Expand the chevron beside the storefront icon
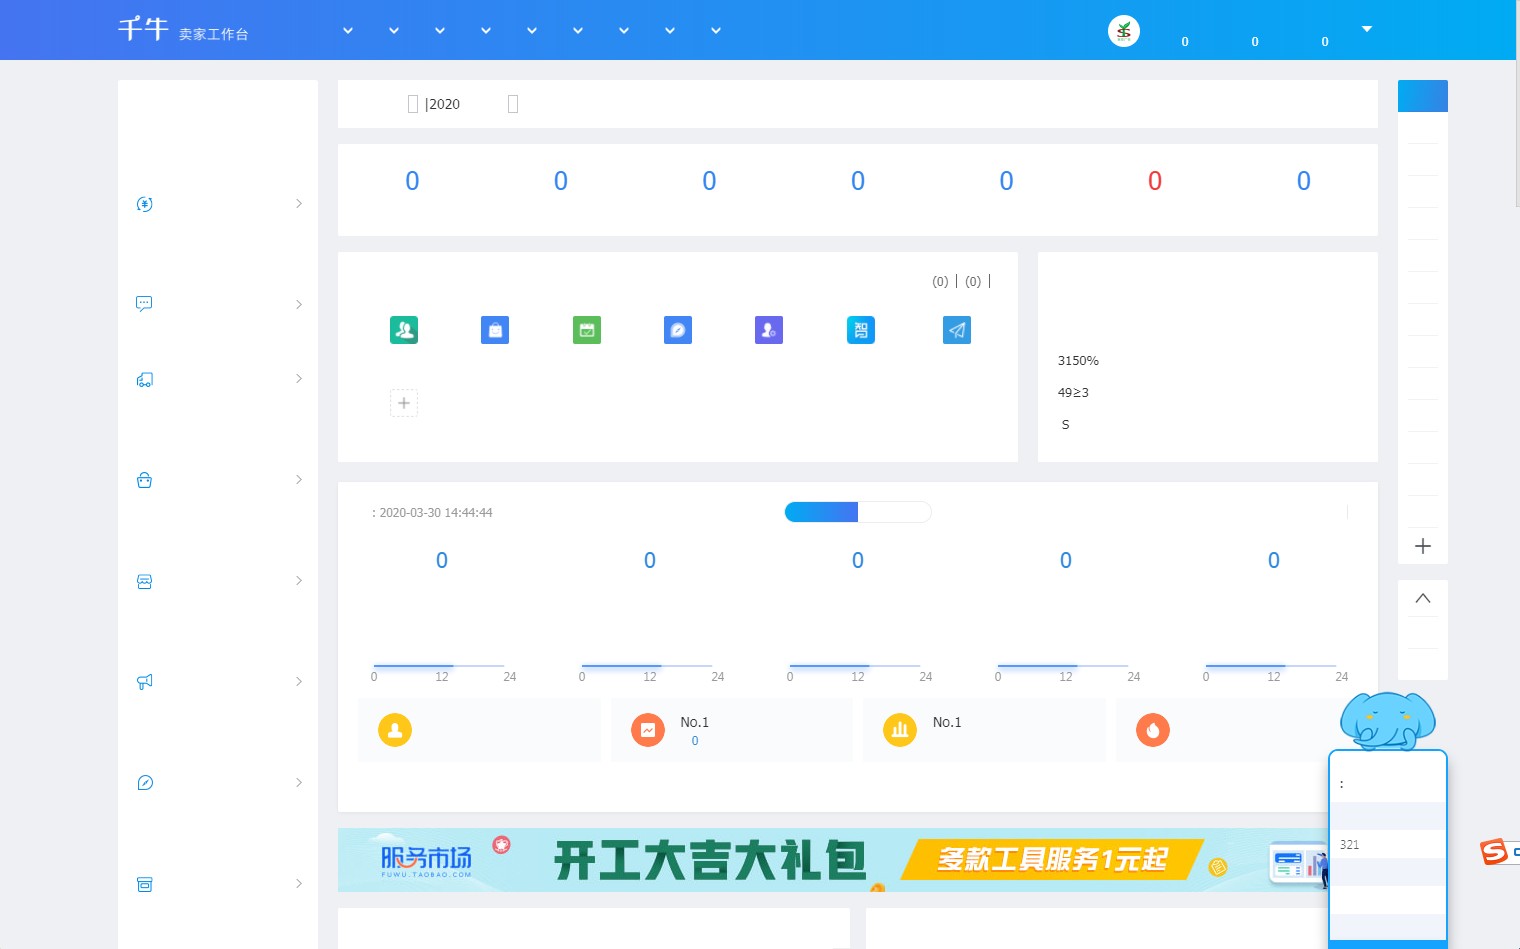 click(x=299, y=581)
